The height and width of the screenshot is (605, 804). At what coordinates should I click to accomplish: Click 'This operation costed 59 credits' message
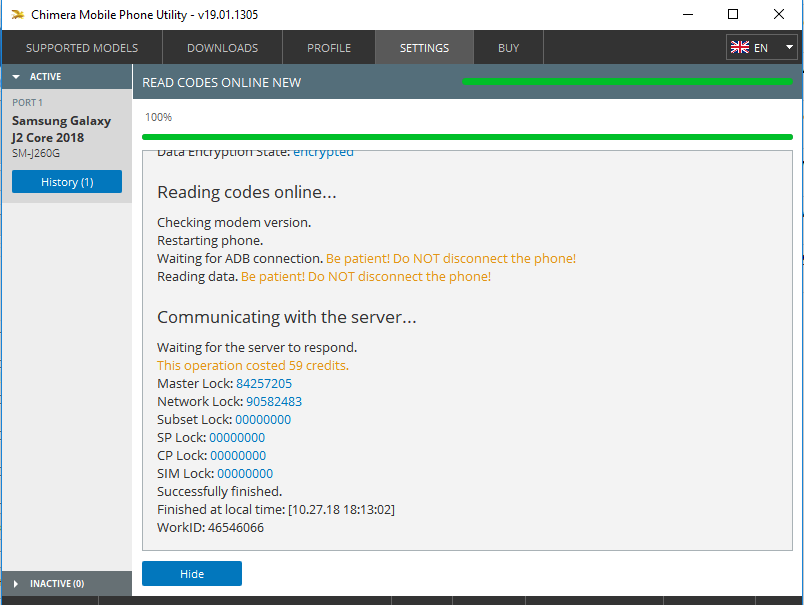pyautogui.click(x=253, y=366)
